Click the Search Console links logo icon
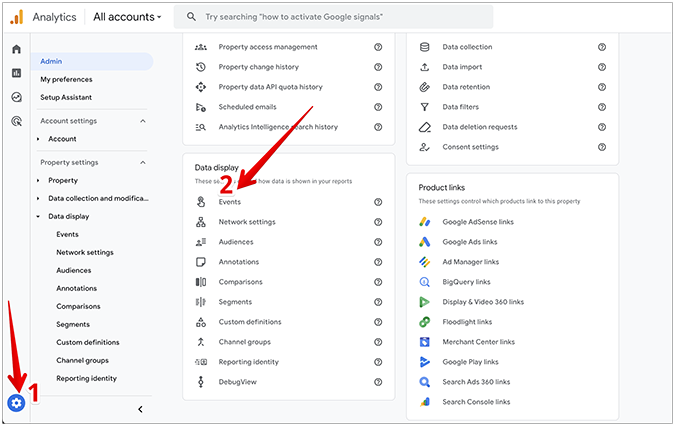The image size is (675, 426). pyautogui.click(x=424, y=402)
